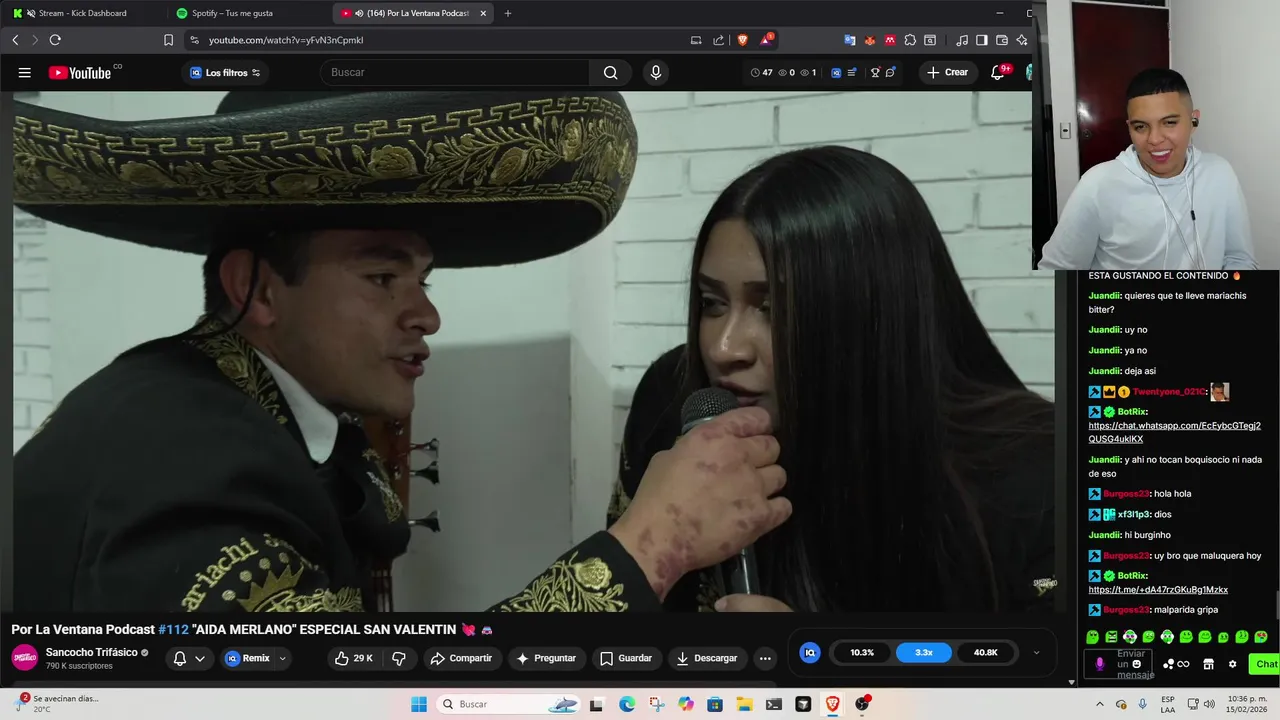Viewport: 1280px width, 720px height.
Task: Open the Kick chat shop icon
Action: click(1208, 664)
